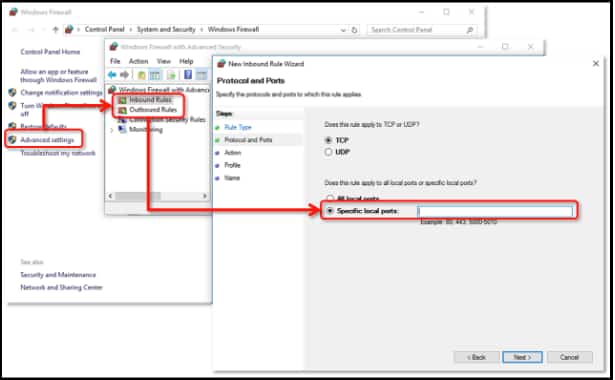Select the TCP radio button
Viewport: 615px width, 380px height.
click(x=328, y=140)
